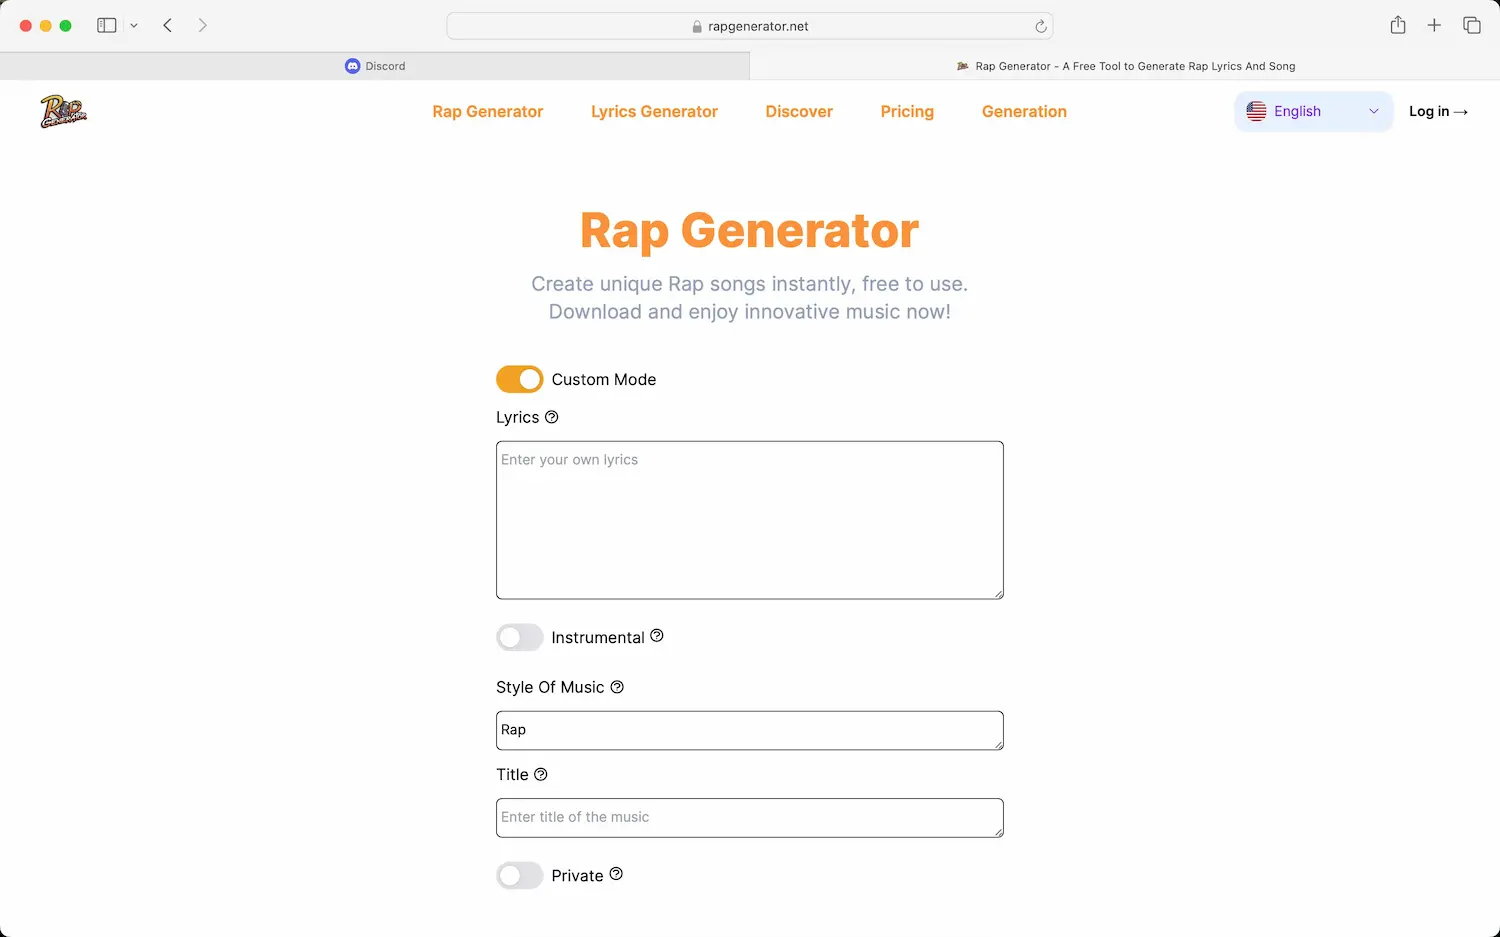The image size is (1500, 937).
Task: Open the Discover page
Action: [x=798, y=111]
